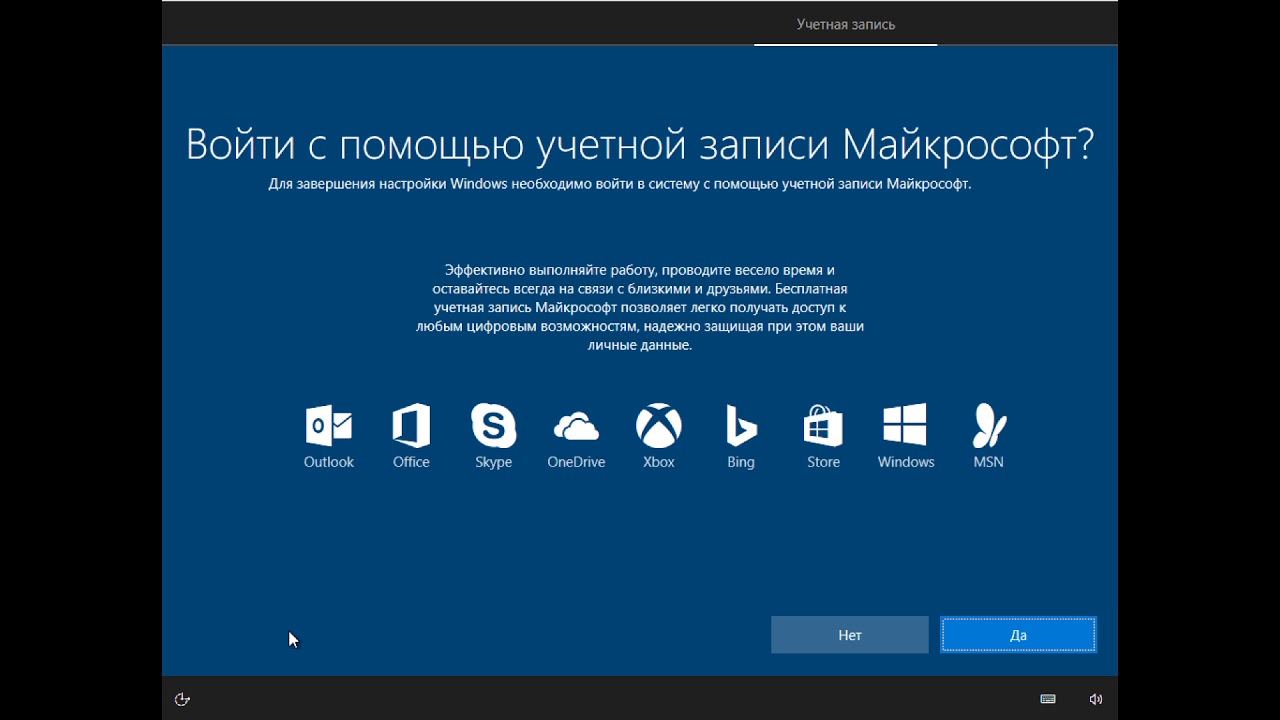Screen dimensions: 1280x720
Task: Click the Bing logo icon
Action: pos(741,426)
